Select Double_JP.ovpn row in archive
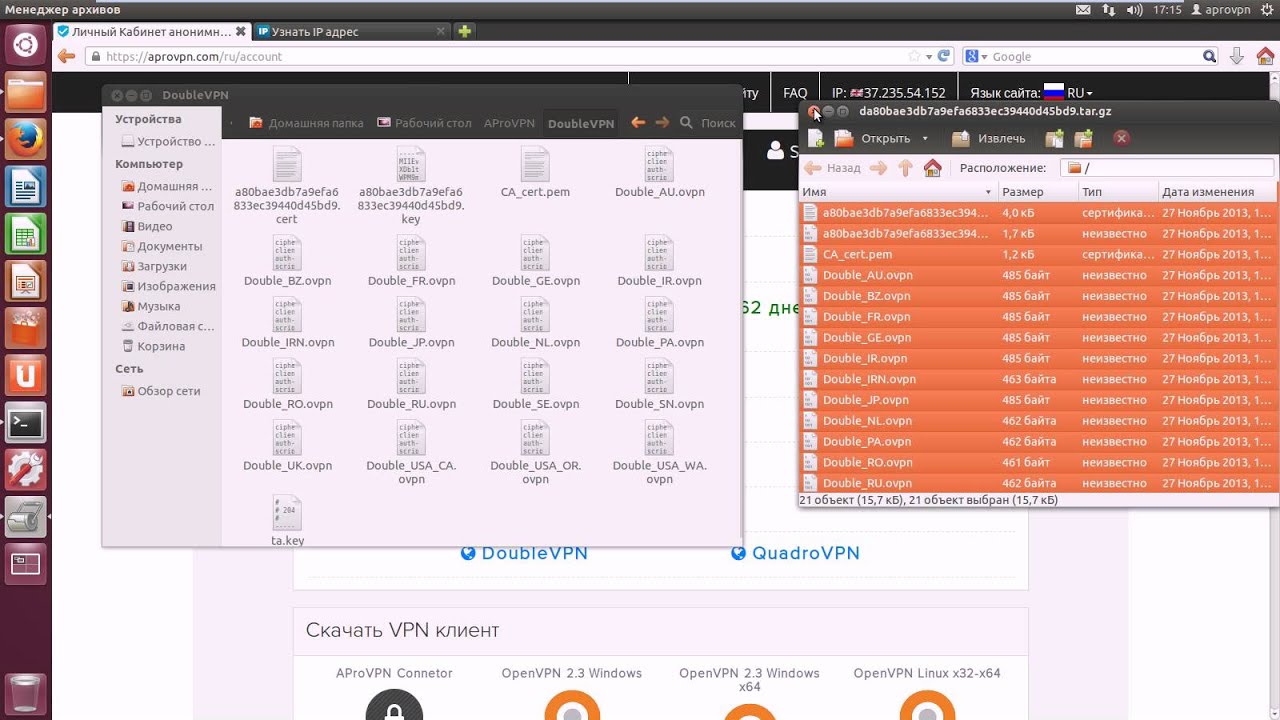The height and width of the screenshot is (720, 1280). (1038, 400)
